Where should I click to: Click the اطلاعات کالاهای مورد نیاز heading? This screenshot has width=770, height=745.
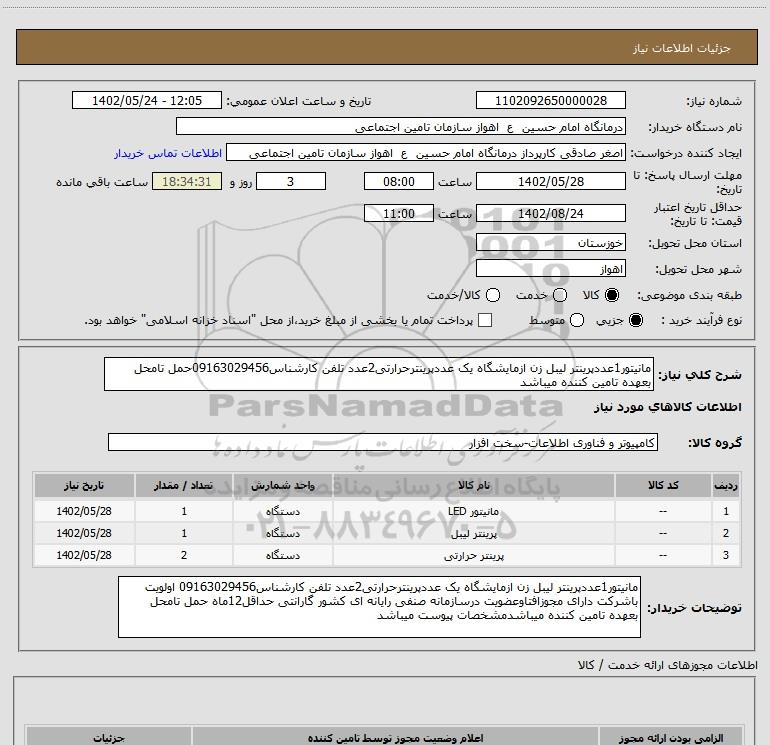668,407
